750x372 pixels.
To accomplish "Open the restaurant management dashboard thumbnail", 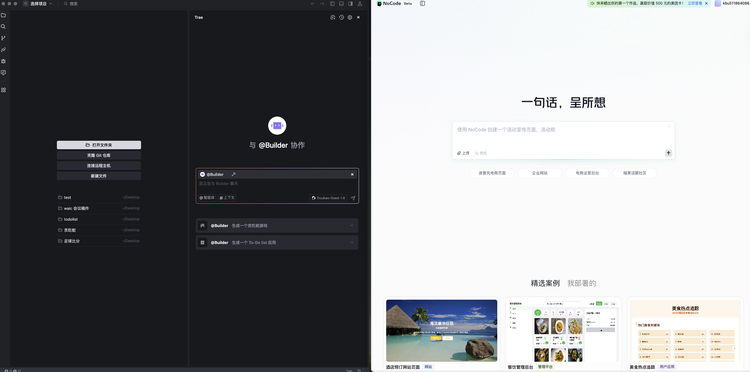I will click(x=563, y=330).
